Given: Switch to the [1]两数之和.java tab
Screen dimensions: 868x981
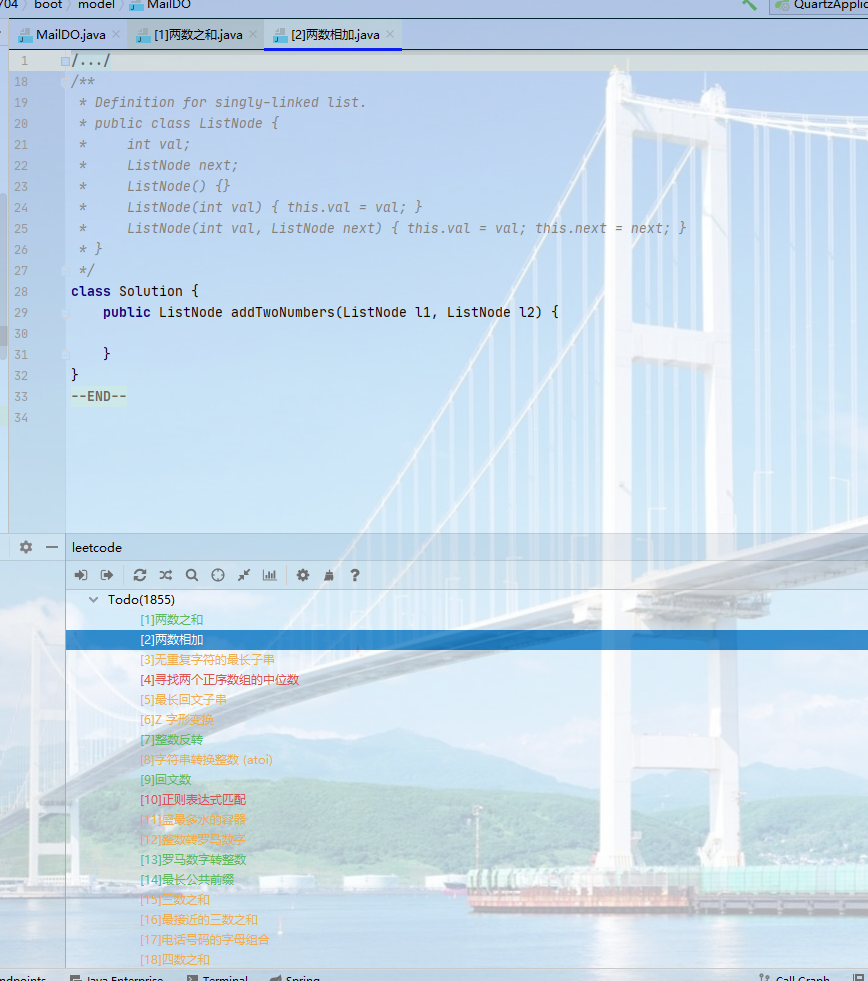Looking at the screenshot, I should 197,35.
